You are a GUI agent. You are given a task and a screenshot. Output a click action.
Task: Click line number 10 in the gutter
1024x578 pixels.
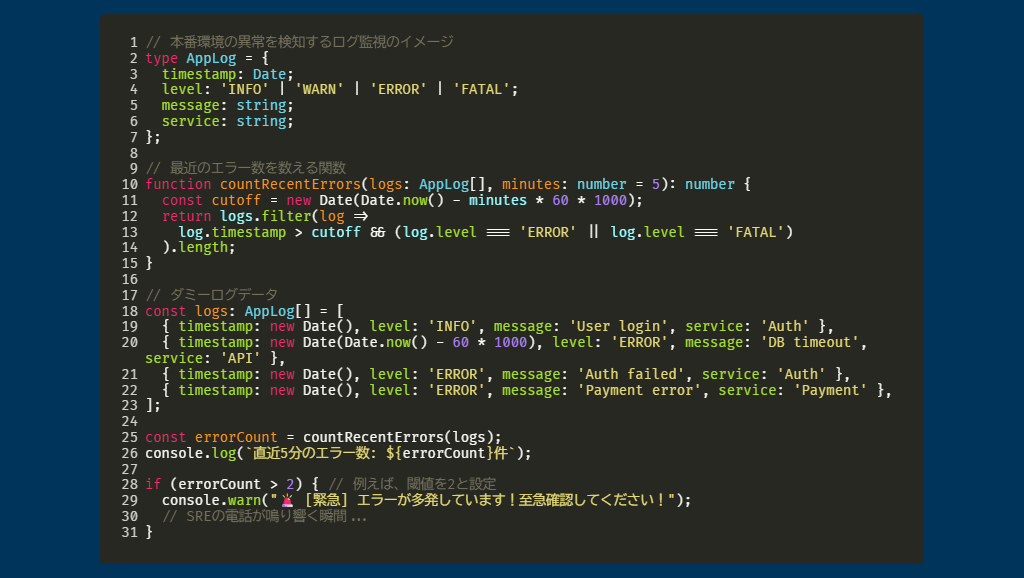pyautogui.click(x=129, y=184)
